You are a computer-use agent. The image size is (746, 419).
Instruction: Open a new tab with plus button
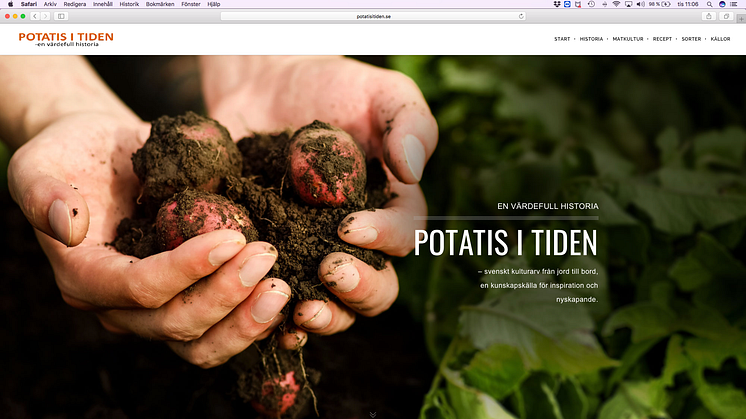tap(739, 16)
